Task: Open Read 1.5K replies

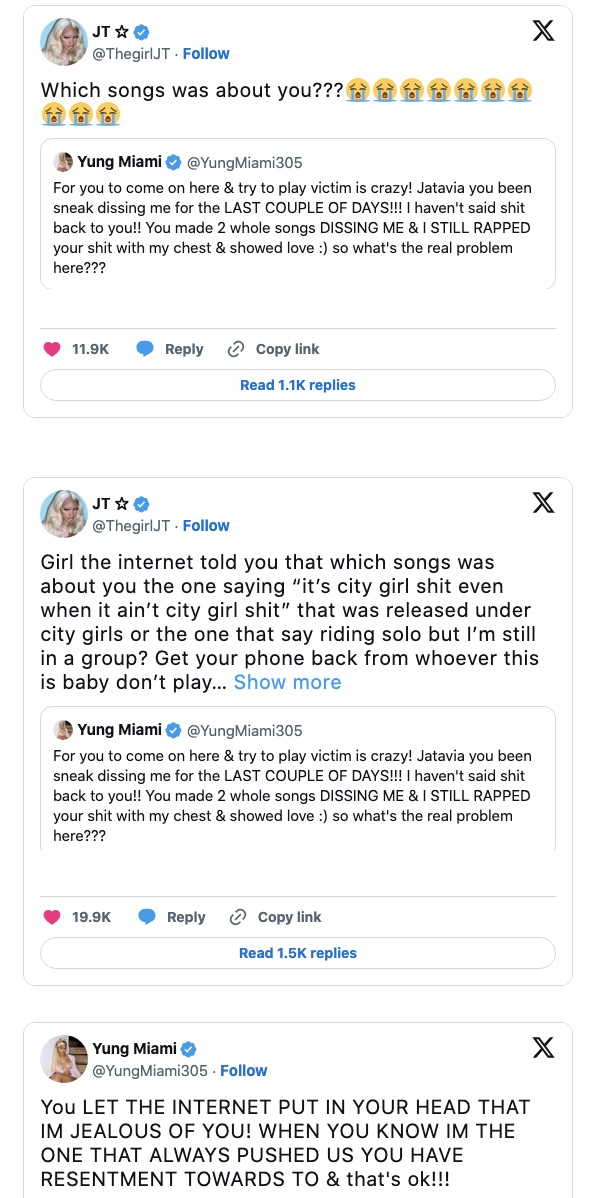Action: (x=297, y=953)
